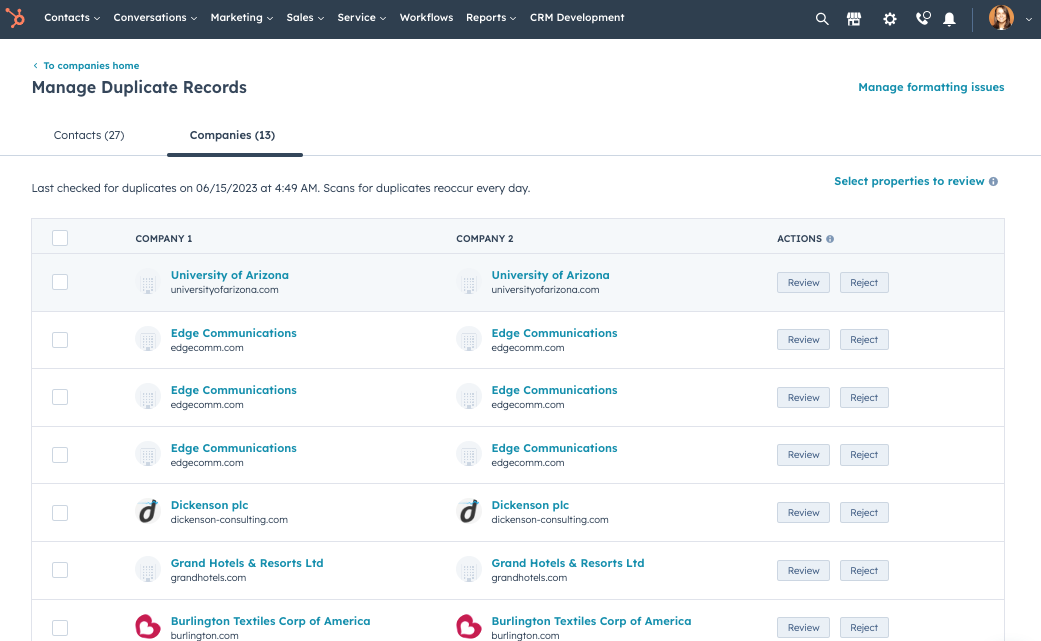Open the calling phone icon

(x=923, y=18)
